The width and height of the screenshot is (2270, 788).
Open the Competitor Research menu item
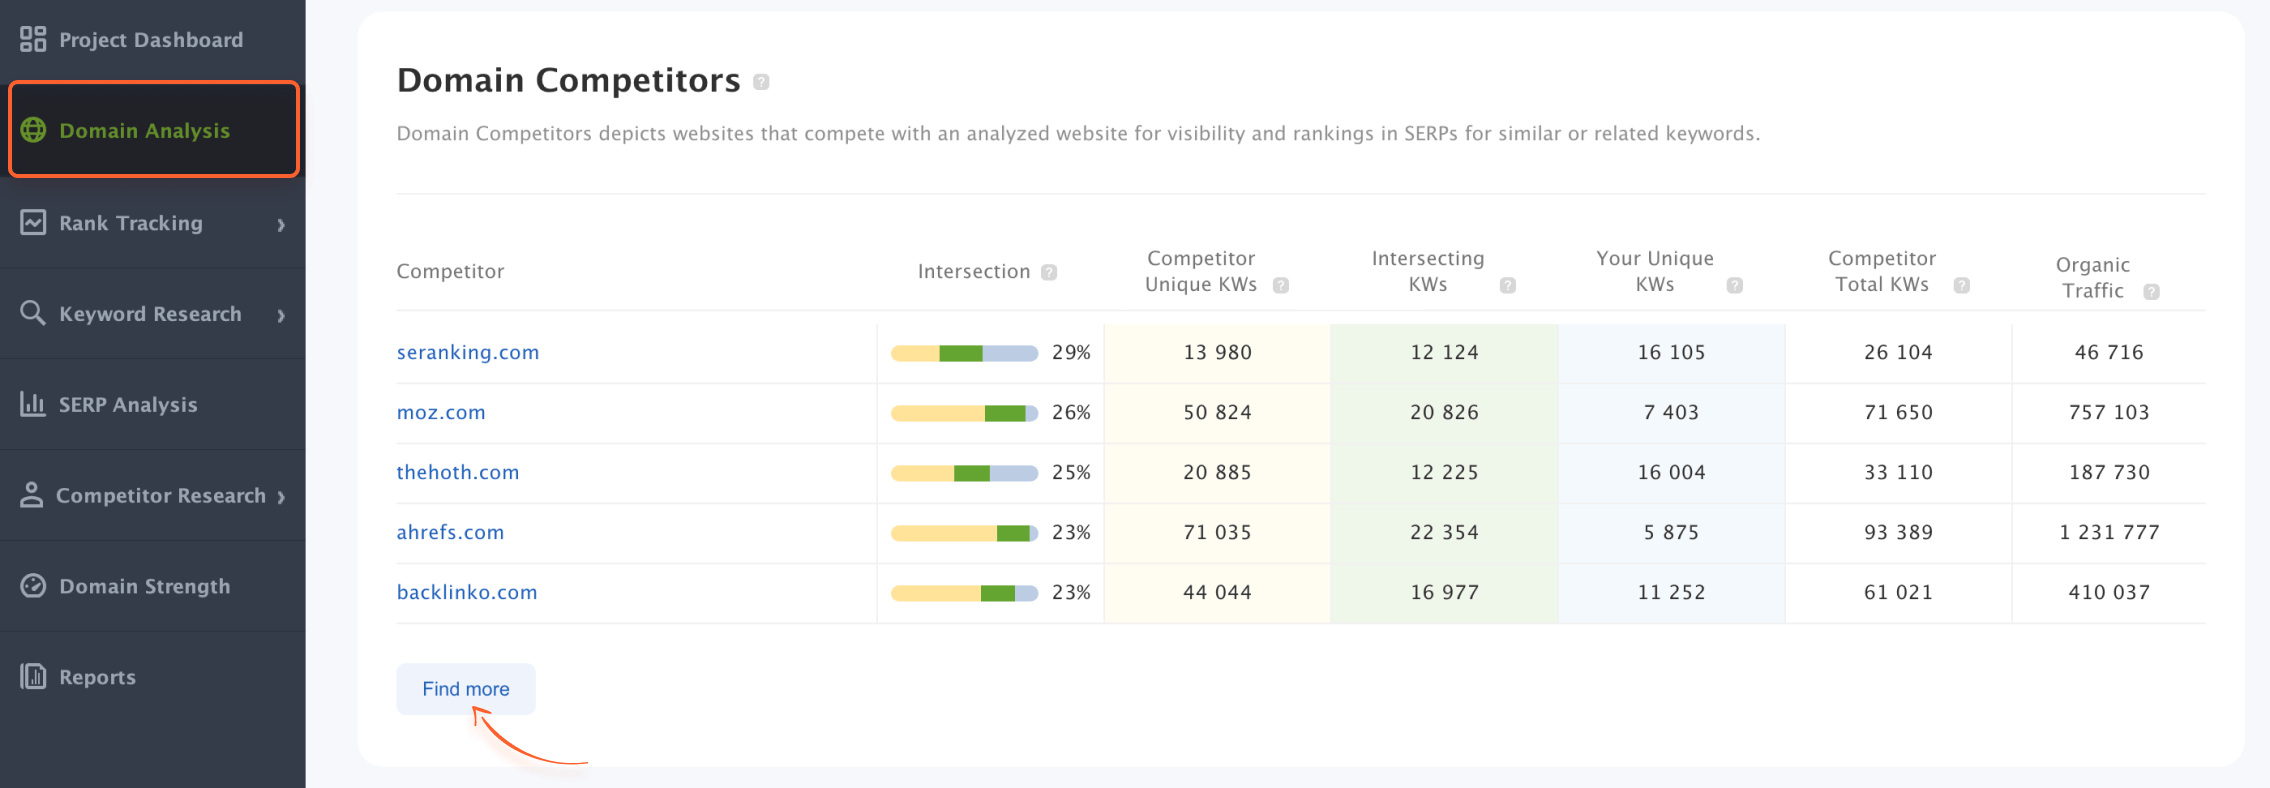coord(152,495)
